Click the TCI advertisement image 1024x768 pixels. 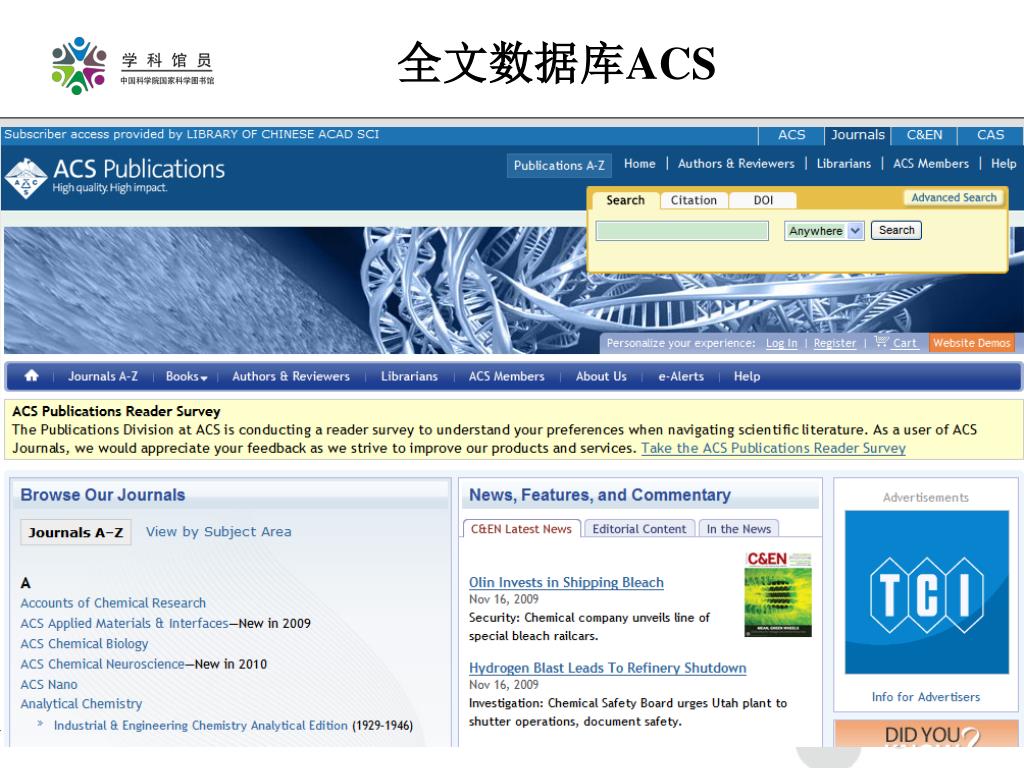[x=926, y=592]
